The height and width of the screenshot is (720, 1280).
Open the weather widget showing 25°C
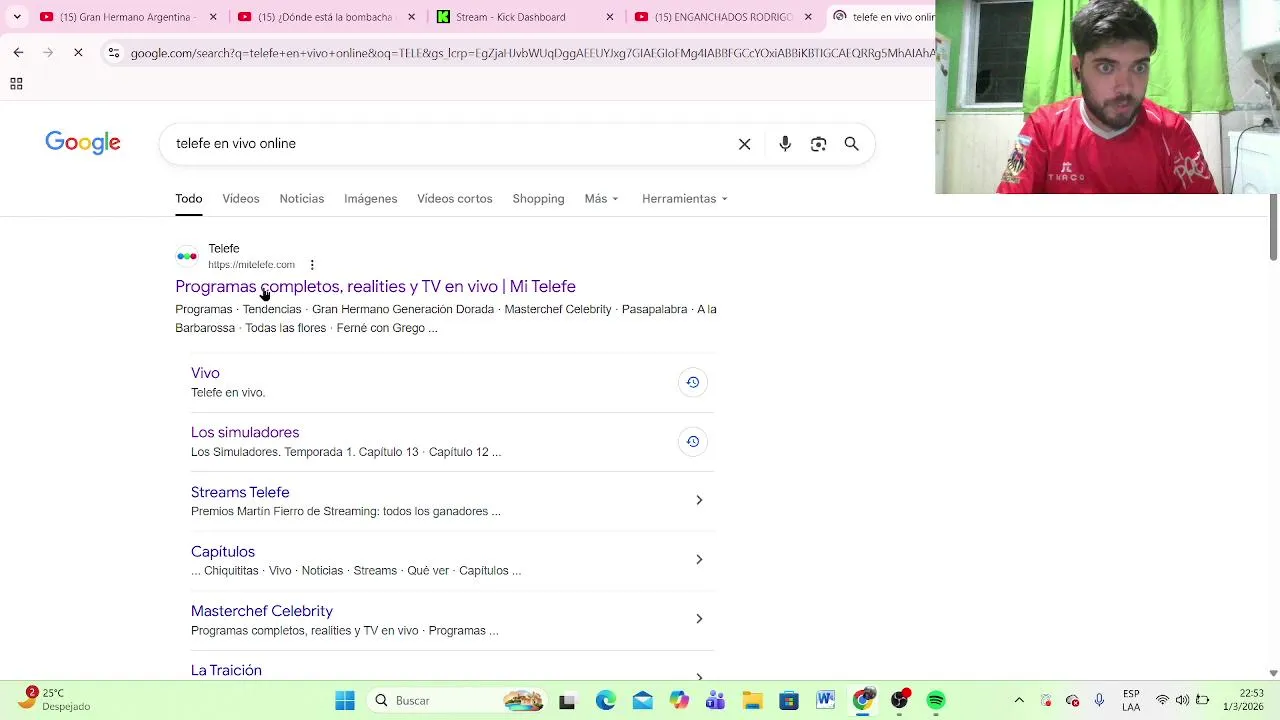(x=55, y=699)
